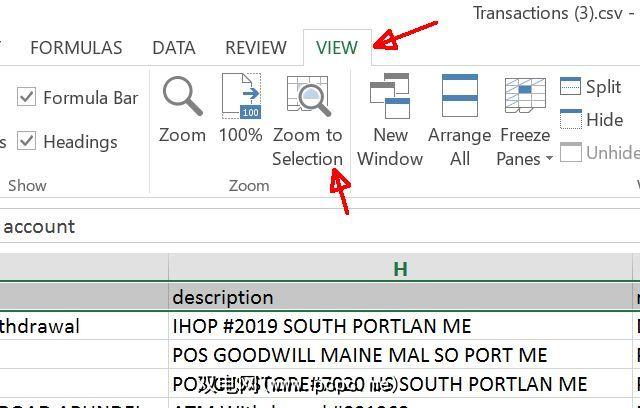Select the description header cell
This screenshot has height=408, width=640.
(400, 297)
